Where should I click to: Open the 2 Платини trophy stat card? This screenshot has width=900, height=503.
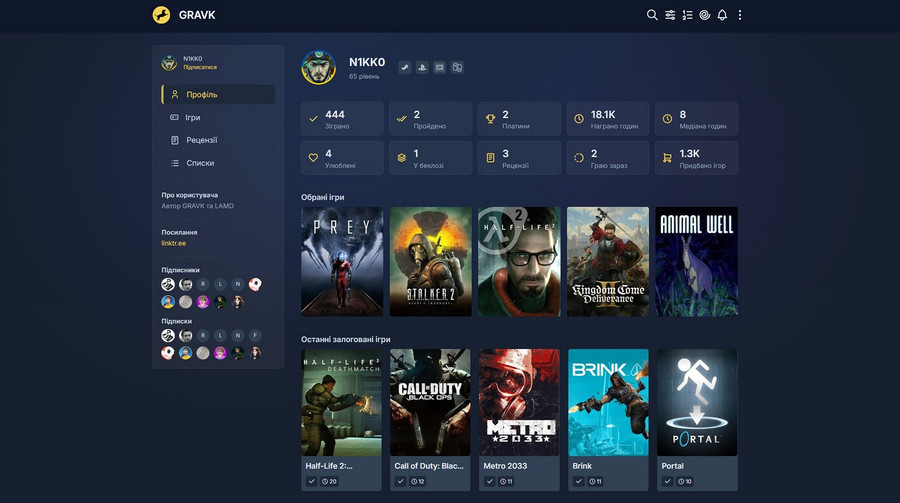519,119
